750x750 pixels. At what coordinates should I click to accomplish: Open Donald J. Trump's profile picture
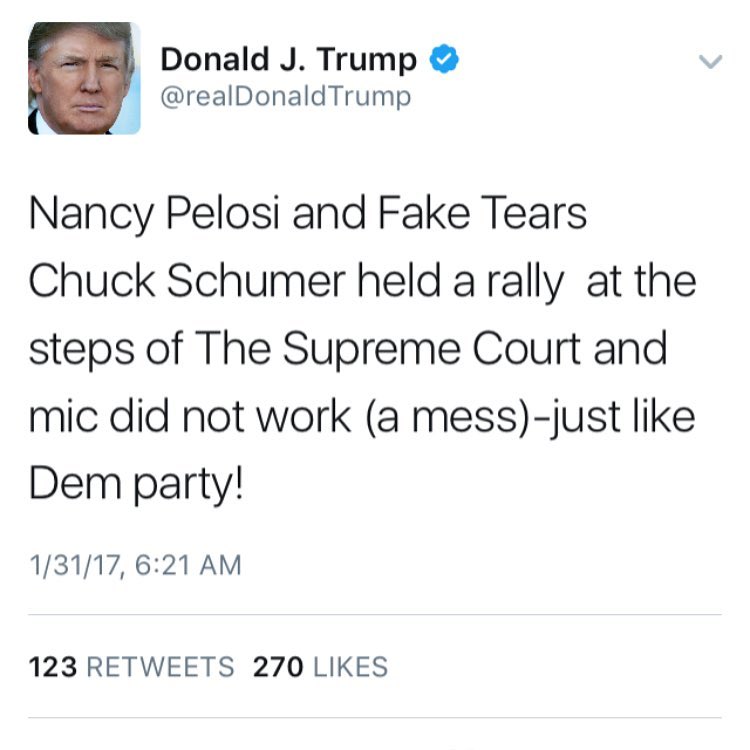pyautogui.click(x=84, y=78)
